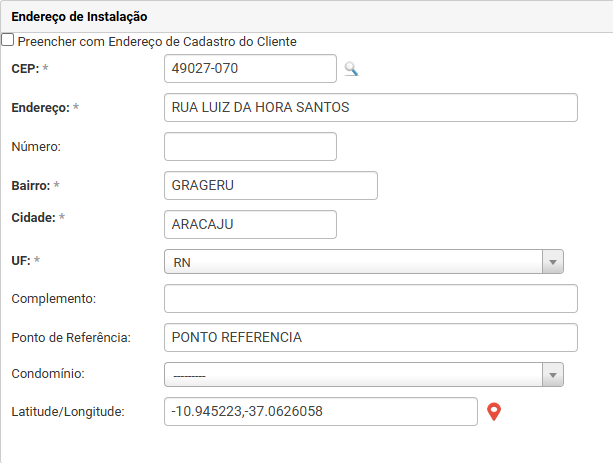The image size is (613, 463).
Task: Click the Endereço field with RUA LUIZ
Action: pyautogui.click(x=370, y=107)
